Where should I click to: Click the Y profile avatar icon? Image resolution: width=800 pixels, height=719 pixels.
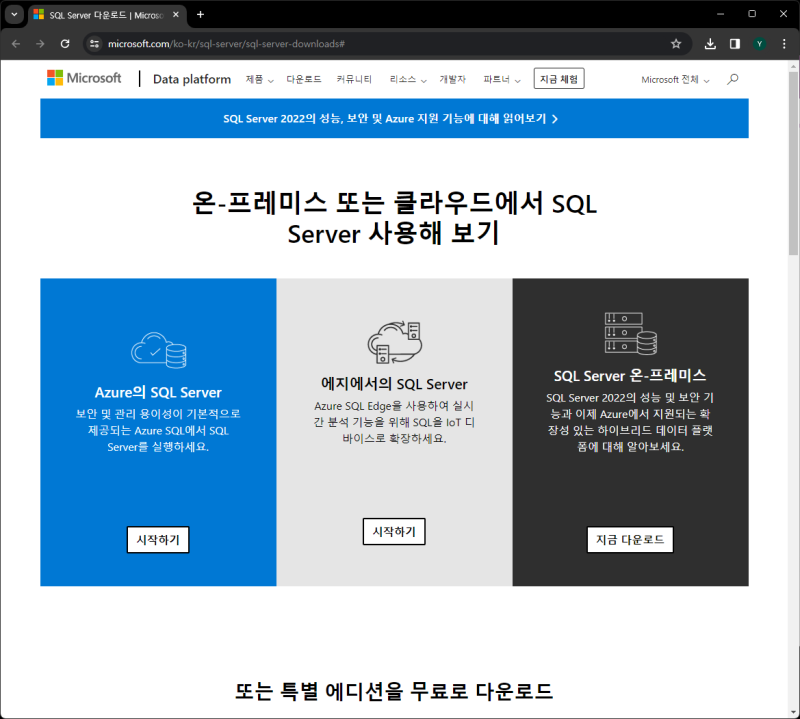[x=761, y=44]
